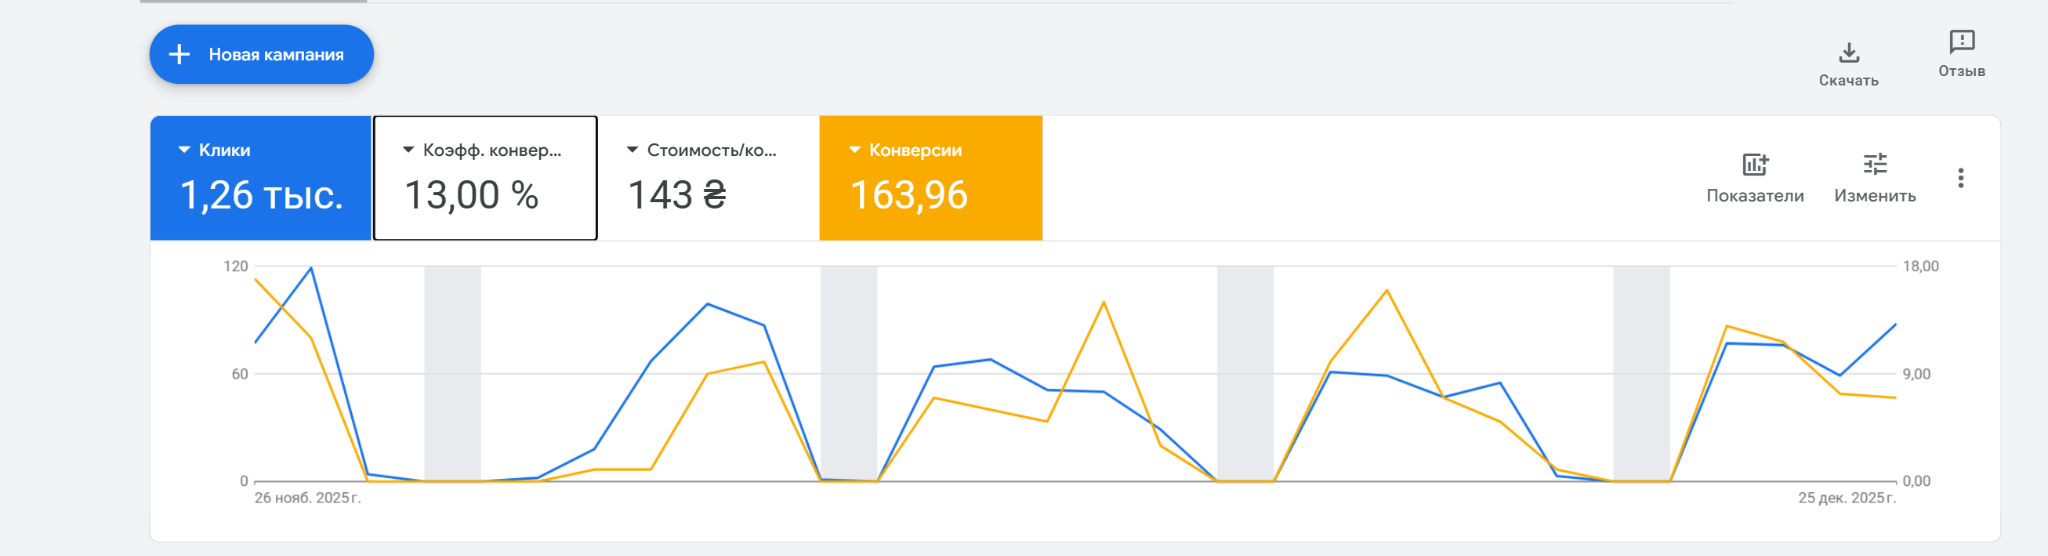Expand the Коэфф. конвер... dropdown arrow
The height and width of the screenshot is (556, 2048).
(x=408, y=150)
